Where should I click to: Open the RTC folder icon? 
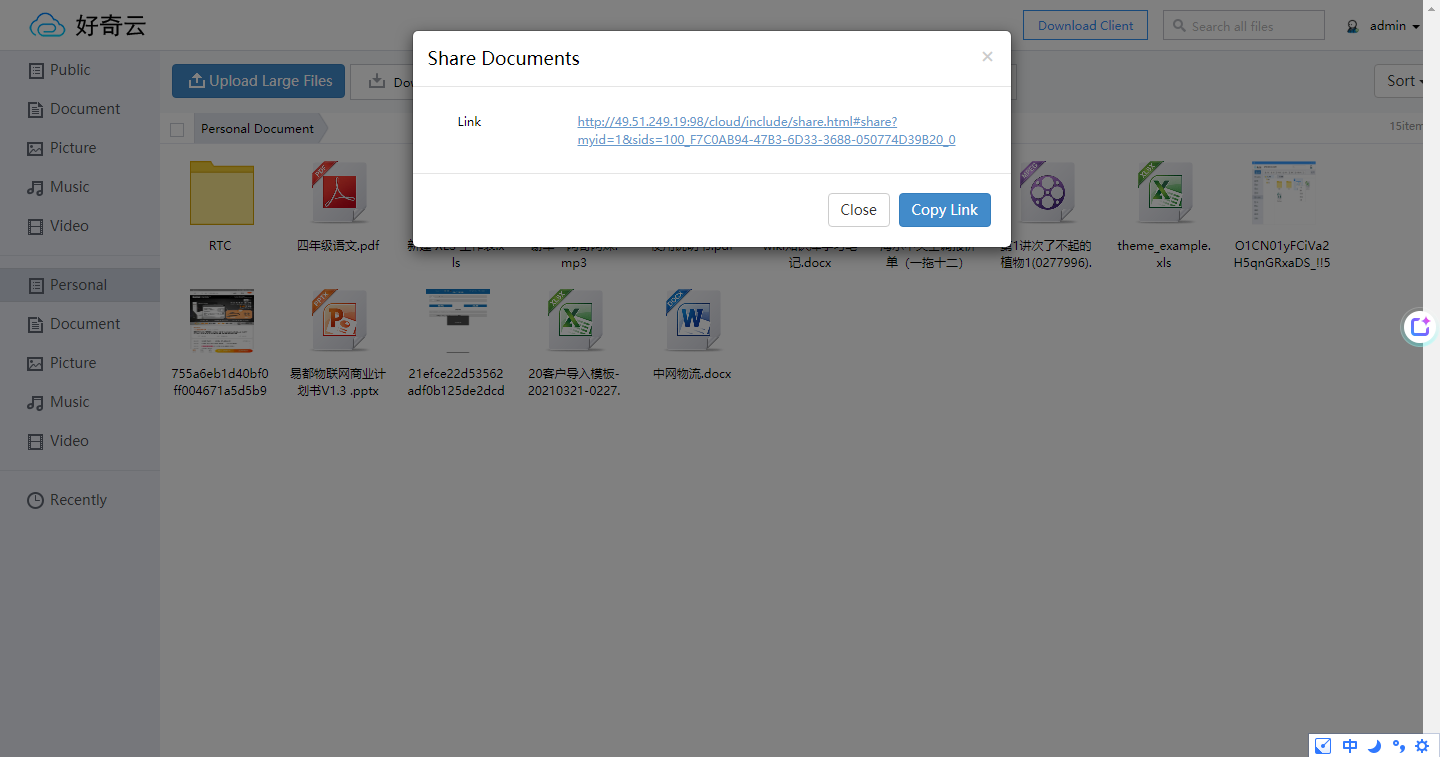[221, 193]
